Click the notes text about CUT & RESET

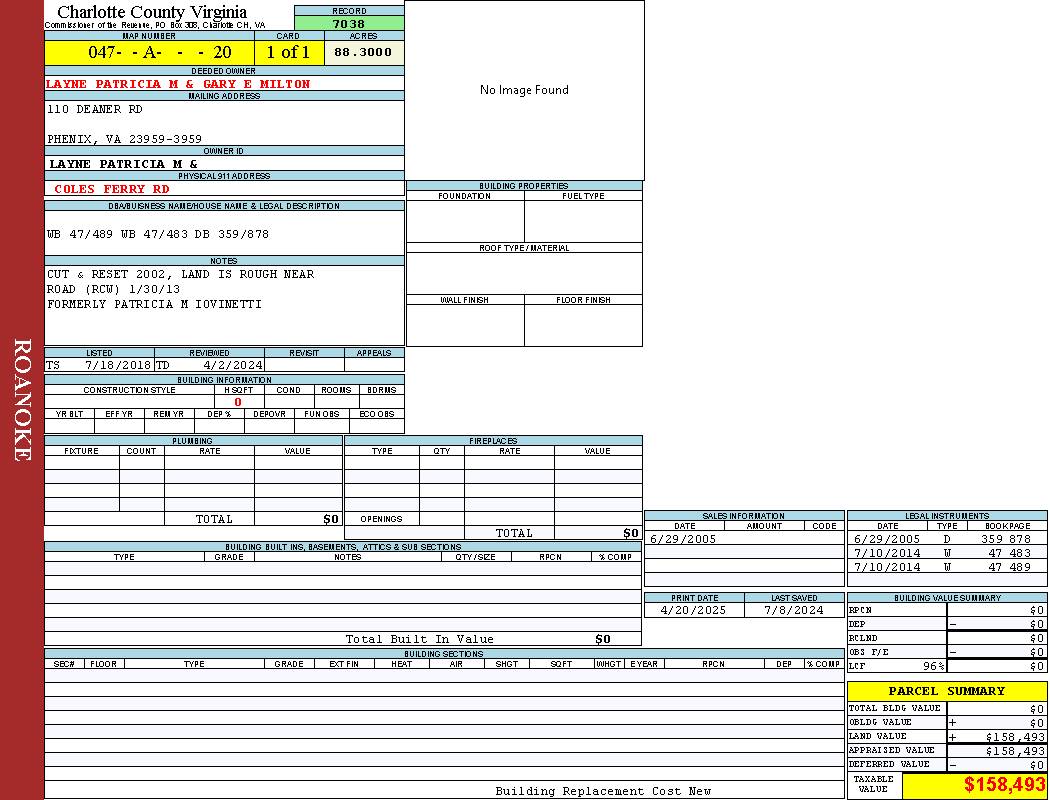click(180, 274)
